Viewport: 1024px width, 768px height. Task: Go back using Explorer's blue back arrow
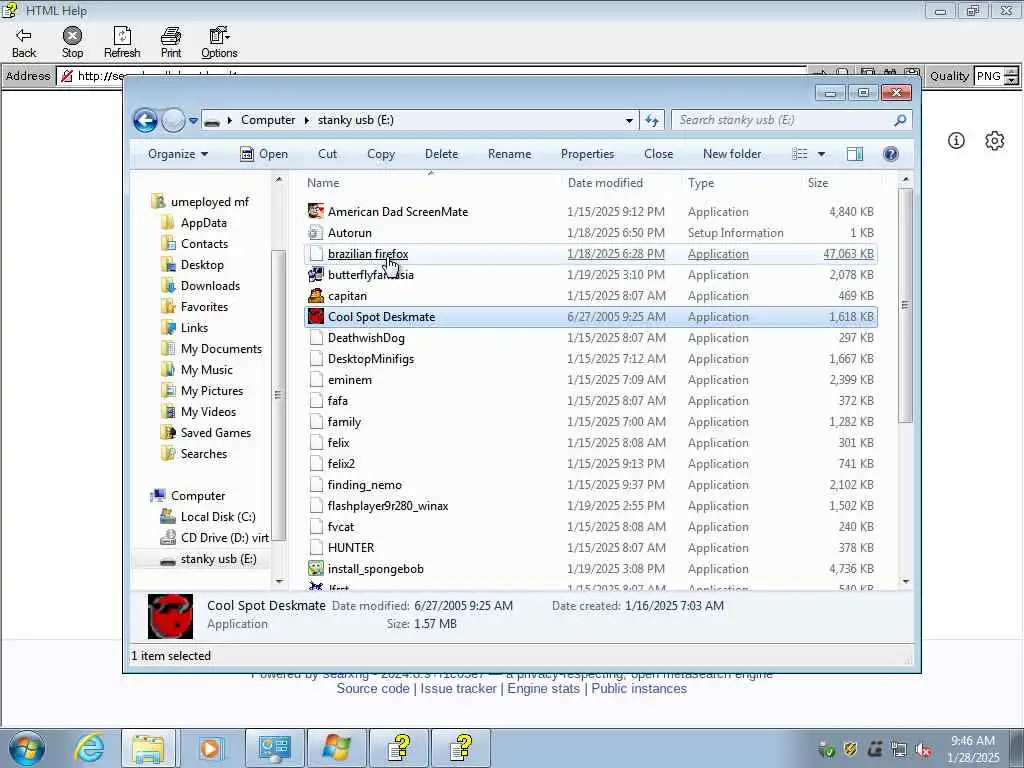145,120
